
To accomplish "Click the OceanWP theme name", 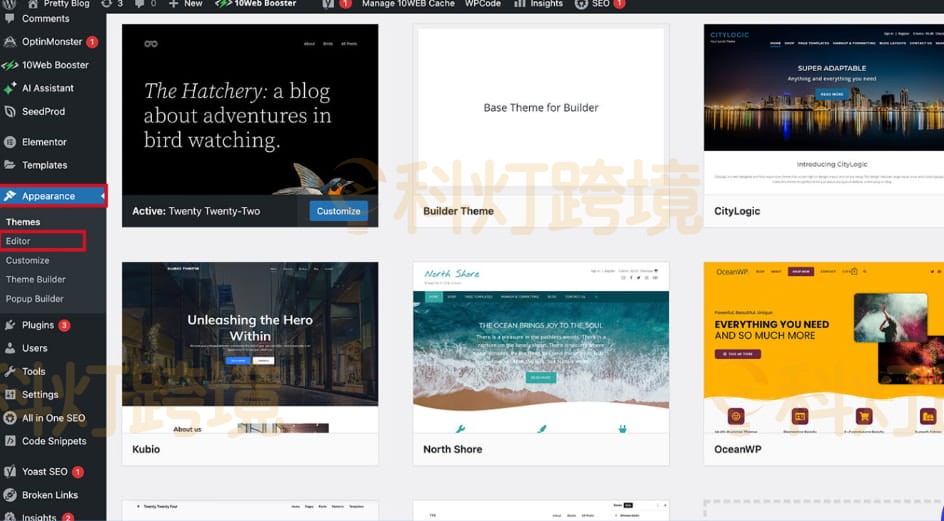I will (738, 449).
